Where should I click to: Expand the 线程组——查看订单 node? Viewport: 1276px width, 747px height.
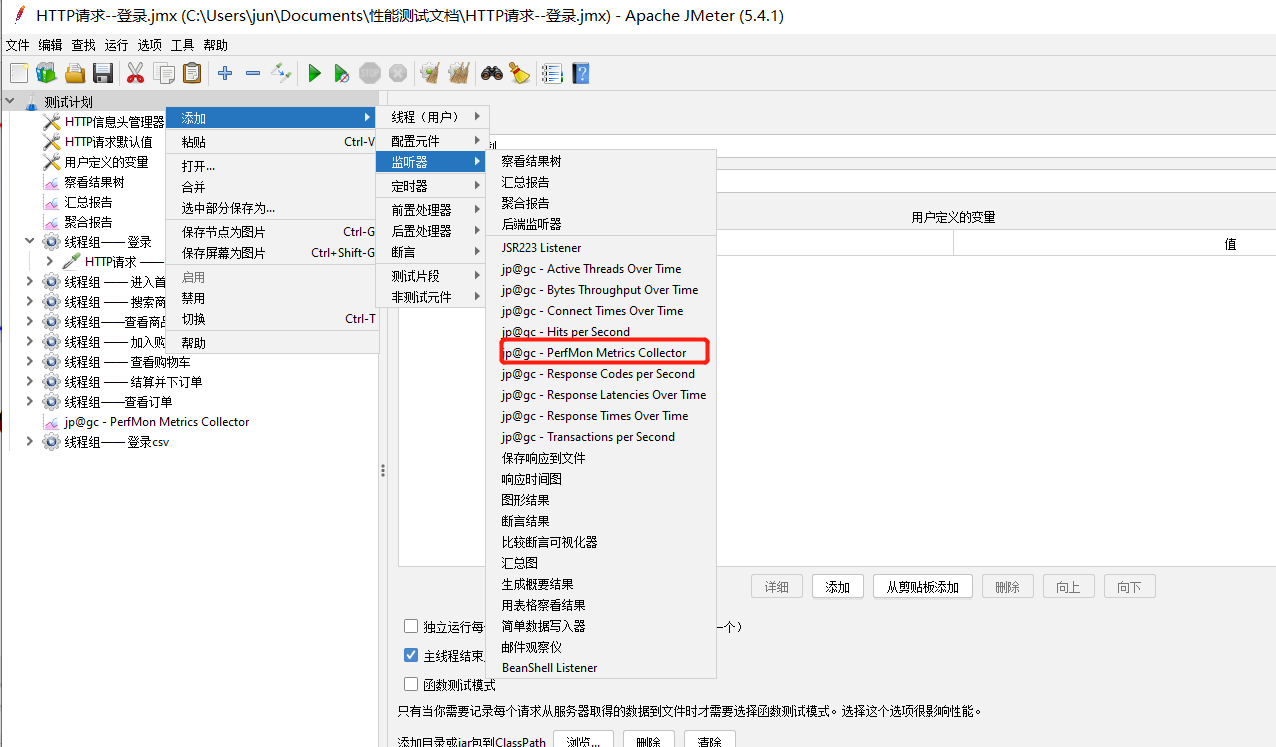tap(30, 402)
